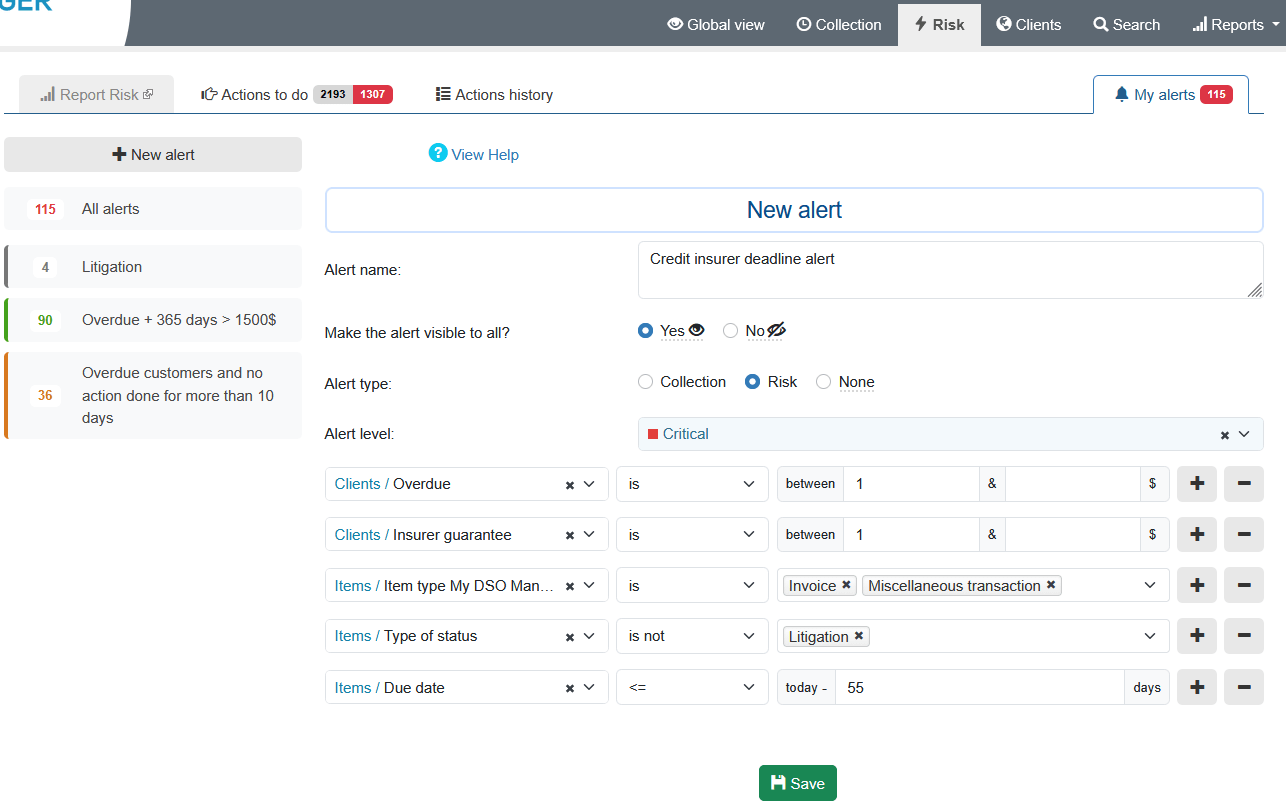Open the 'is not' operator dropdown

coord(692,636)
